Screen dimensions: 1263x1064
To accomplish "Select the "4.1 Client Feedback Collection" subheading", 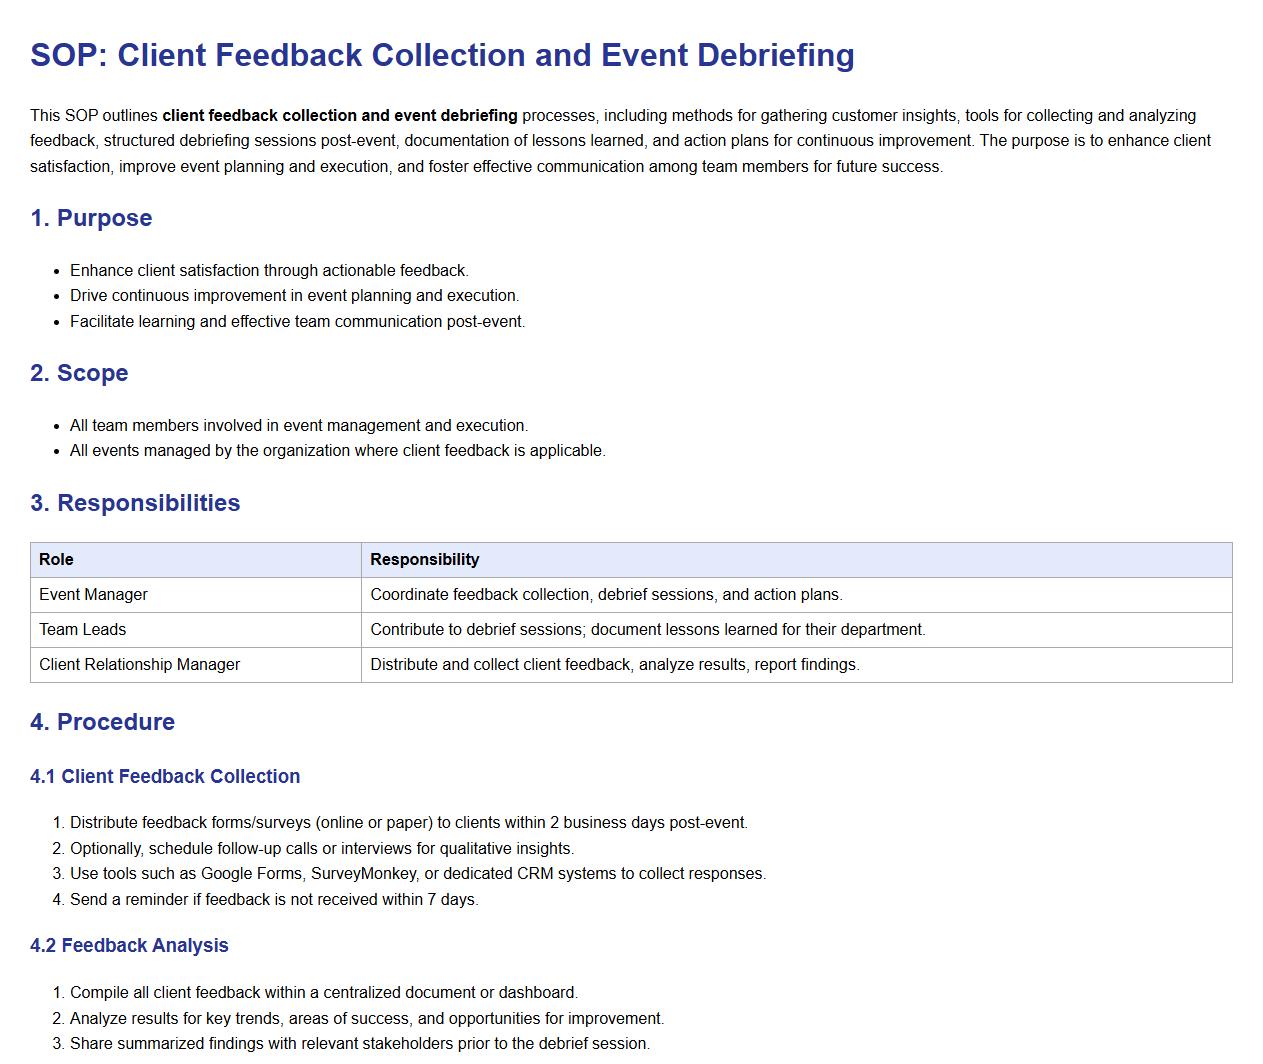I will pyautogui.click(x=165, y=777).
